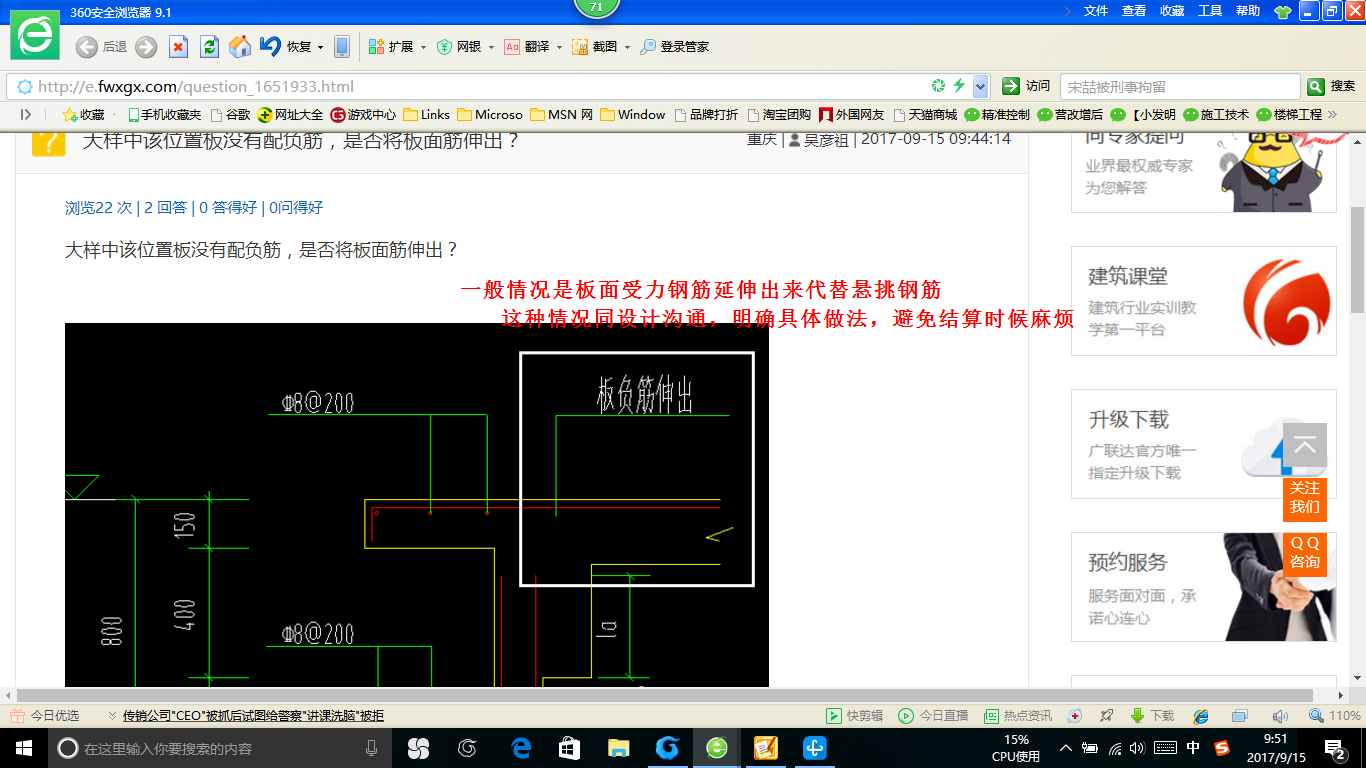Open the address bar history dropdown
Image resolution: width=1366 pixels, height=768 pixels.
coord(981,86)
